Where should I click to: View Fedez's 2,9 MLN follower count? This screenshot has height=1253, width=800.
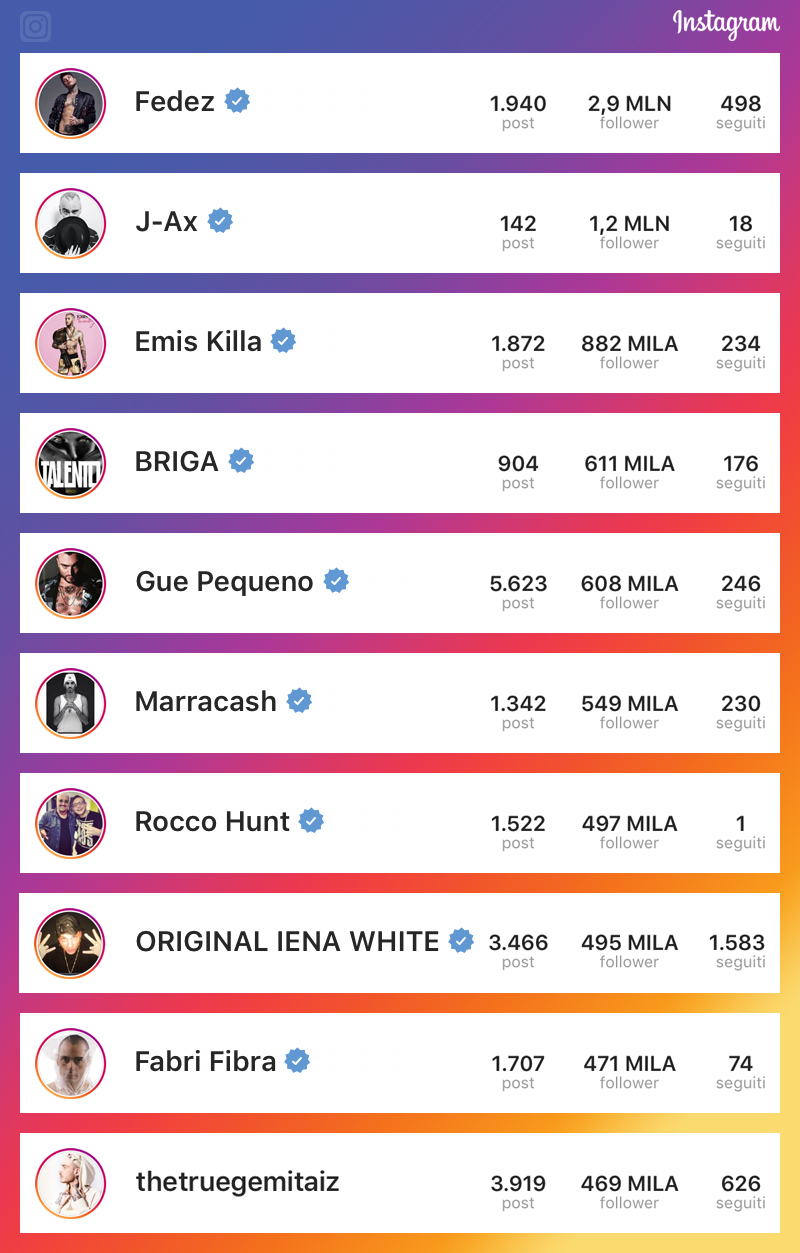[x=629, y=111]
